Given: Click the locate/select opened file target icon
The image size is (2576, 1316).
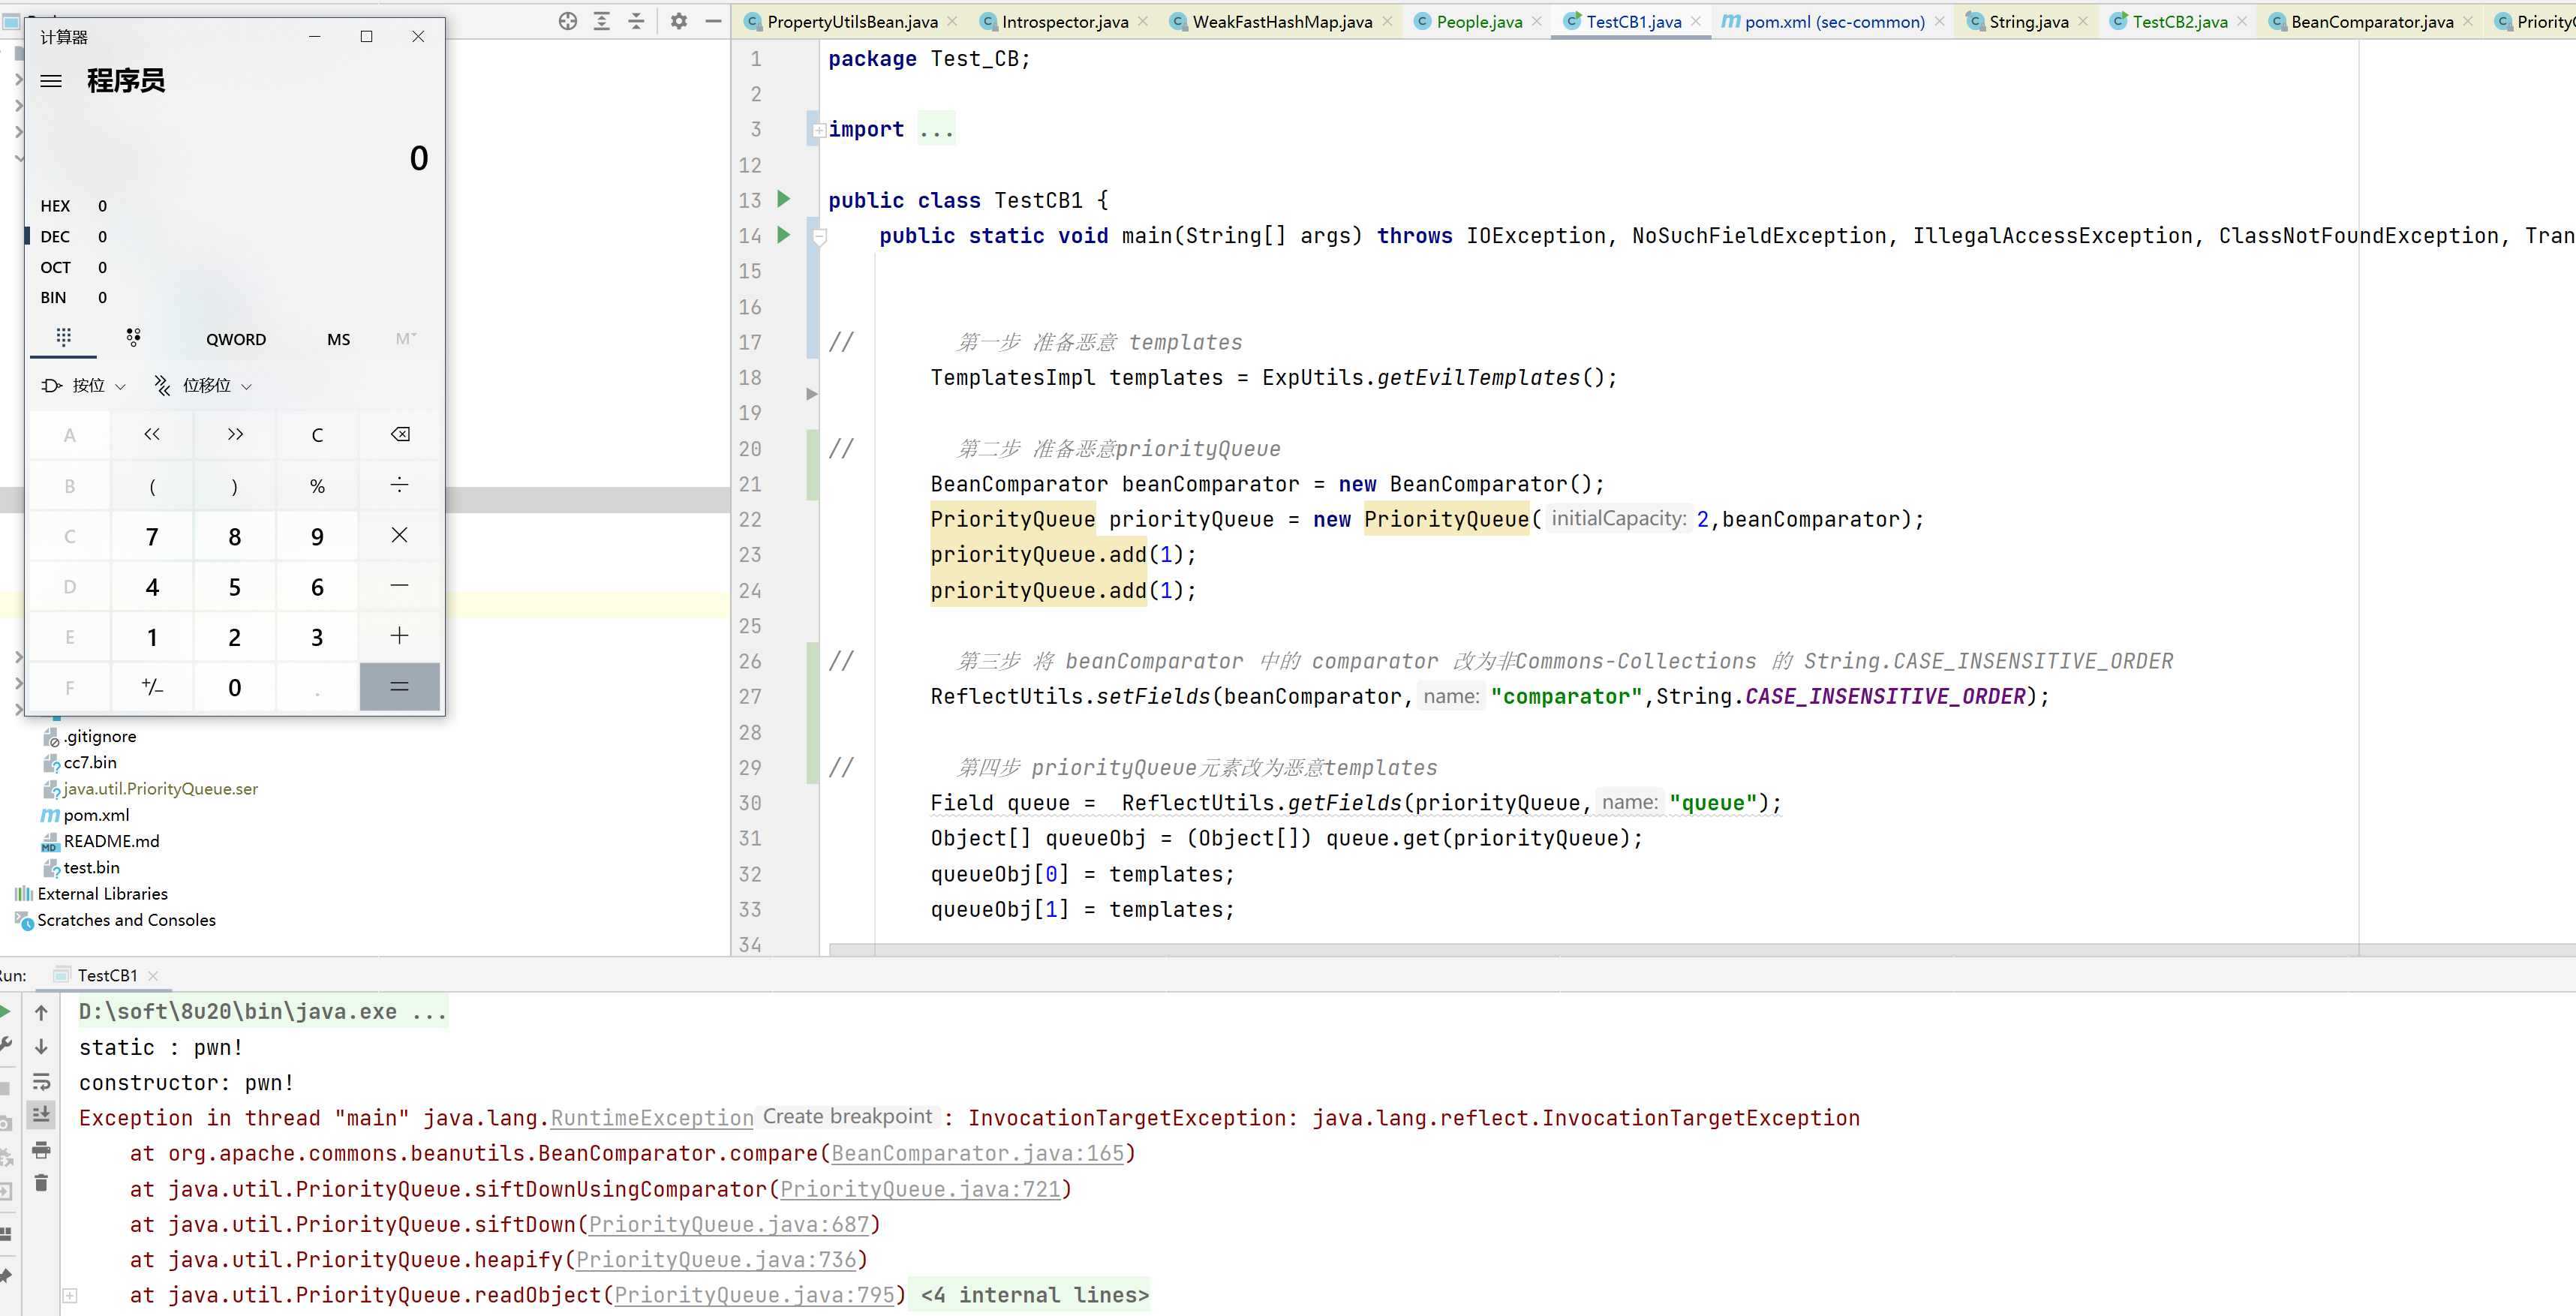Looking at the screenshot, I should point(568,21).
